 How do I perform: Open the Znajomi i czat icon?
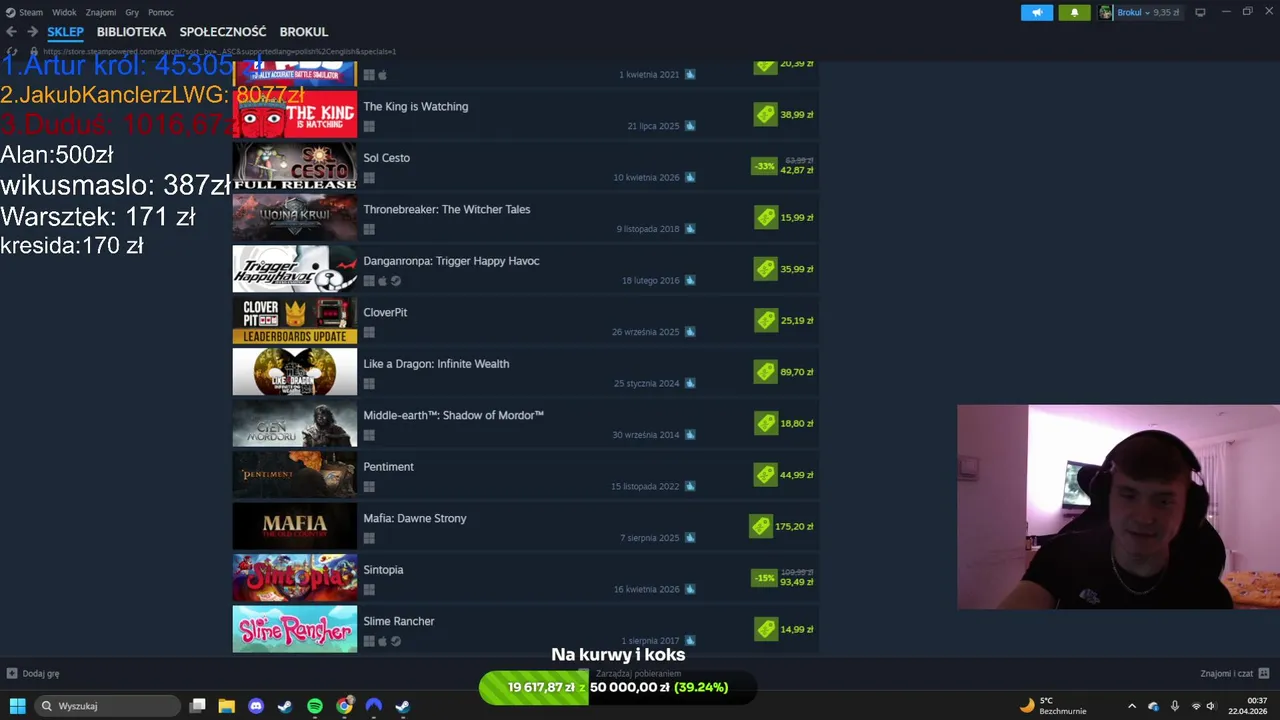click(x=1264, y=674)
